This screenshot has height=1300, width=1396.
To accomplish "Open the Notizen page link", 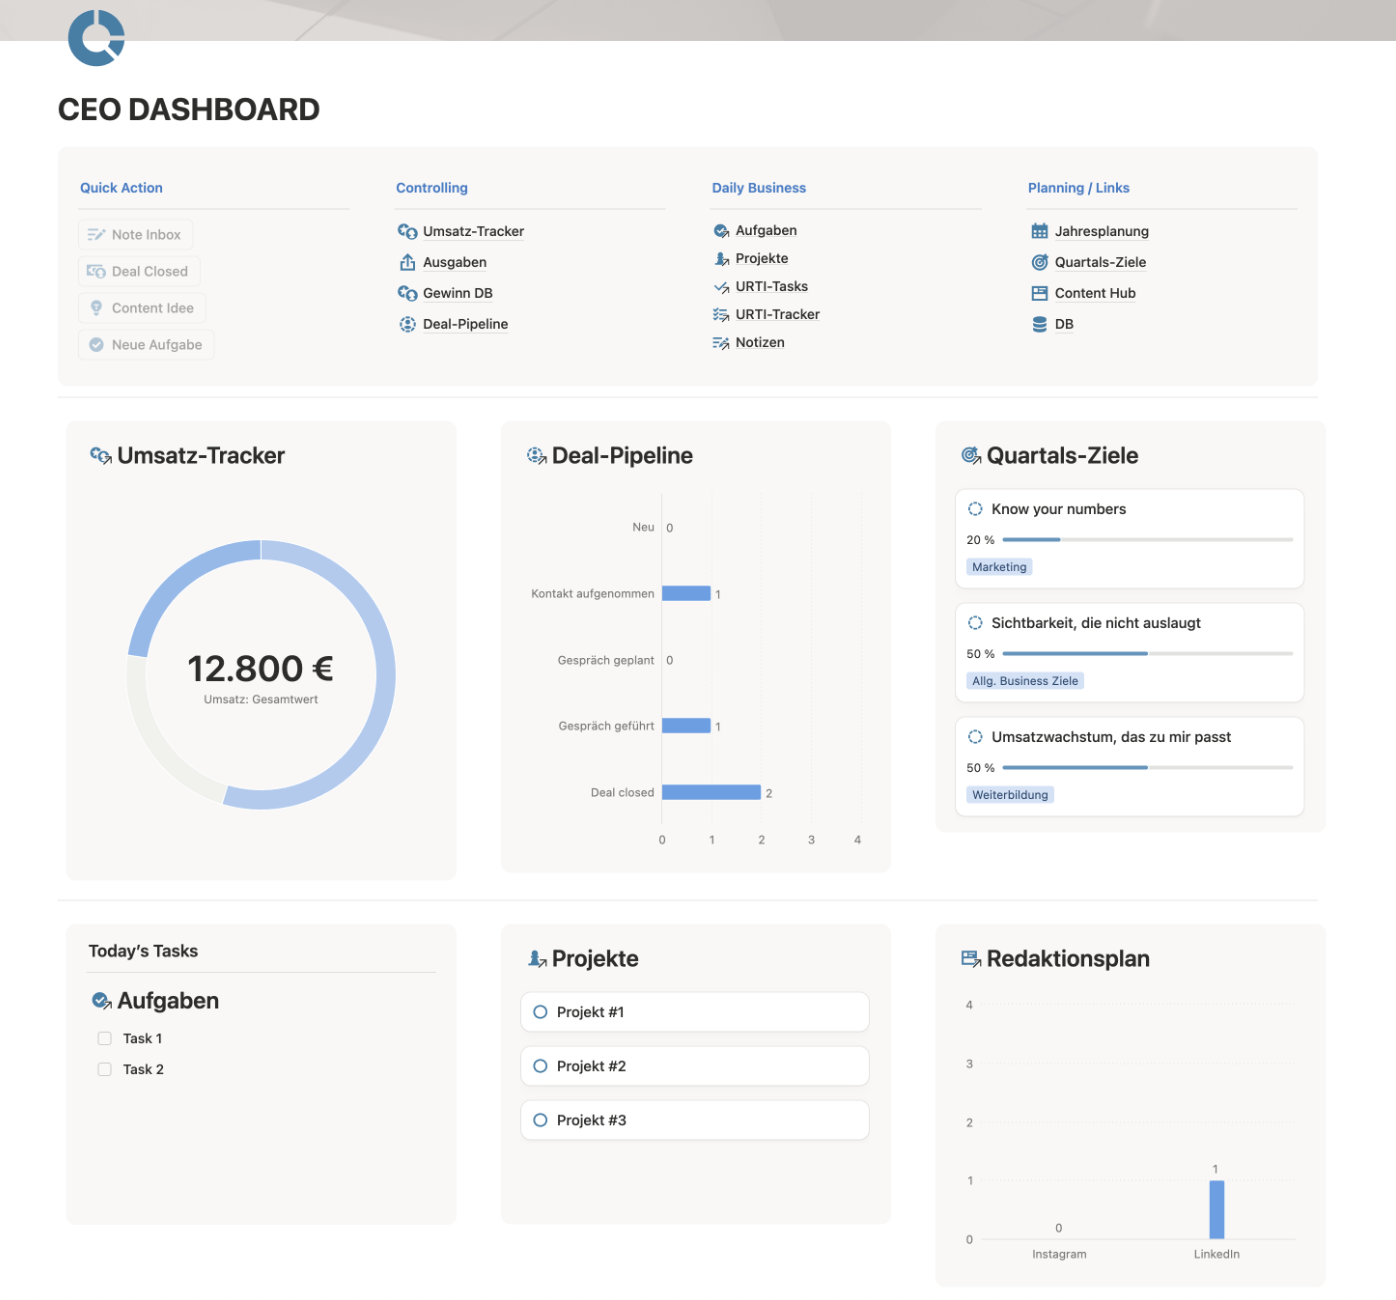I will tap(760, 343).
